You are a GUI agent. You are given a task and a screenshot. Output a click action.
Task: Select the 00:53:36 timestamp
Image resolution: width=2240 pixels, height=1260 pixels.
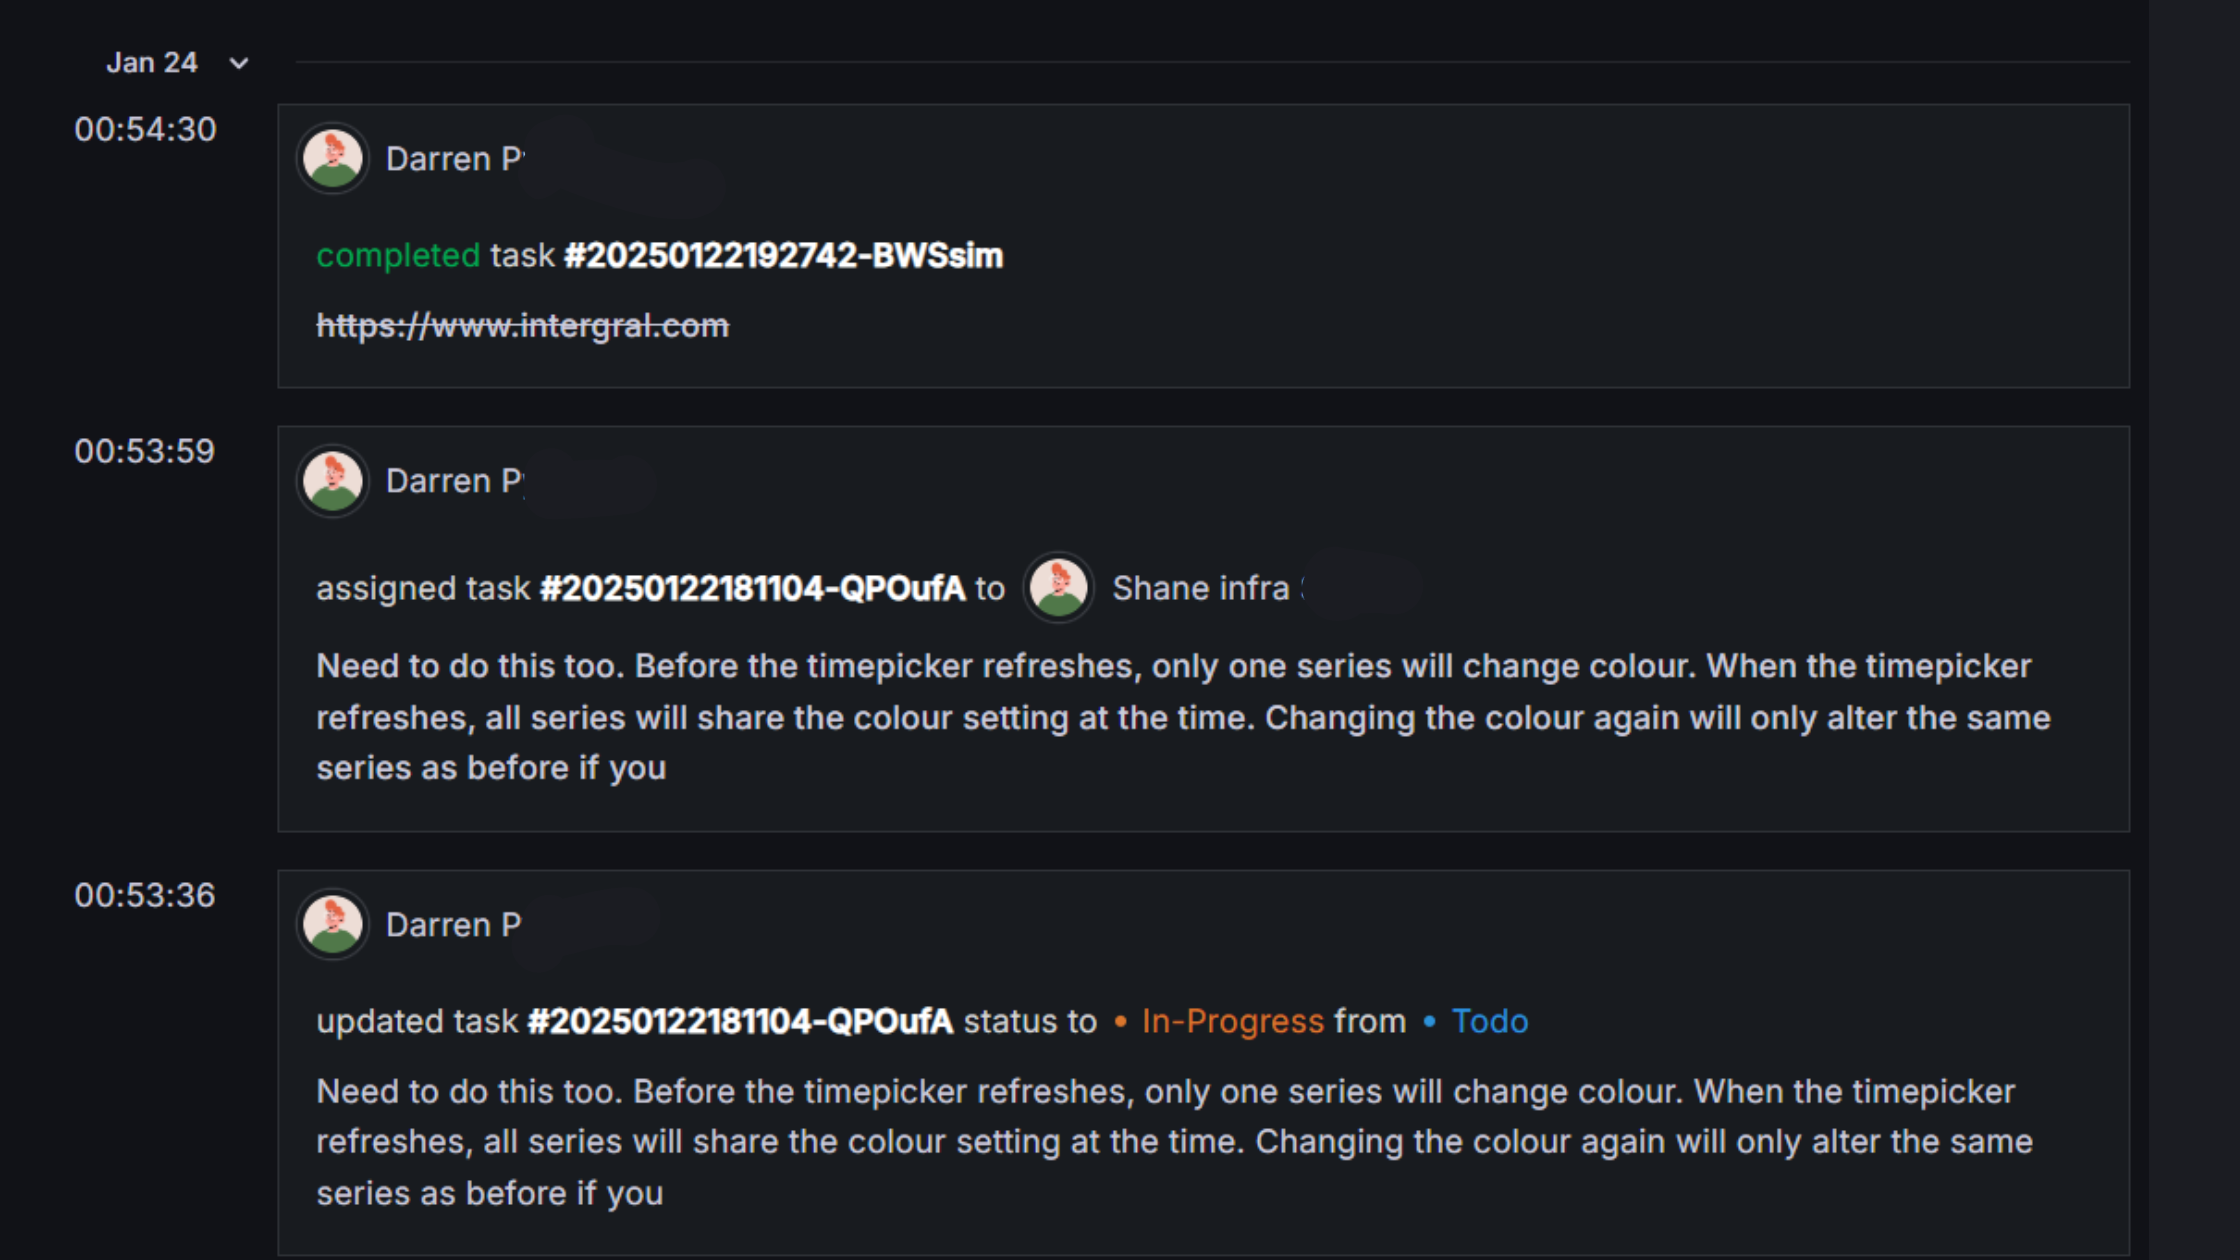tap(146, 895)
